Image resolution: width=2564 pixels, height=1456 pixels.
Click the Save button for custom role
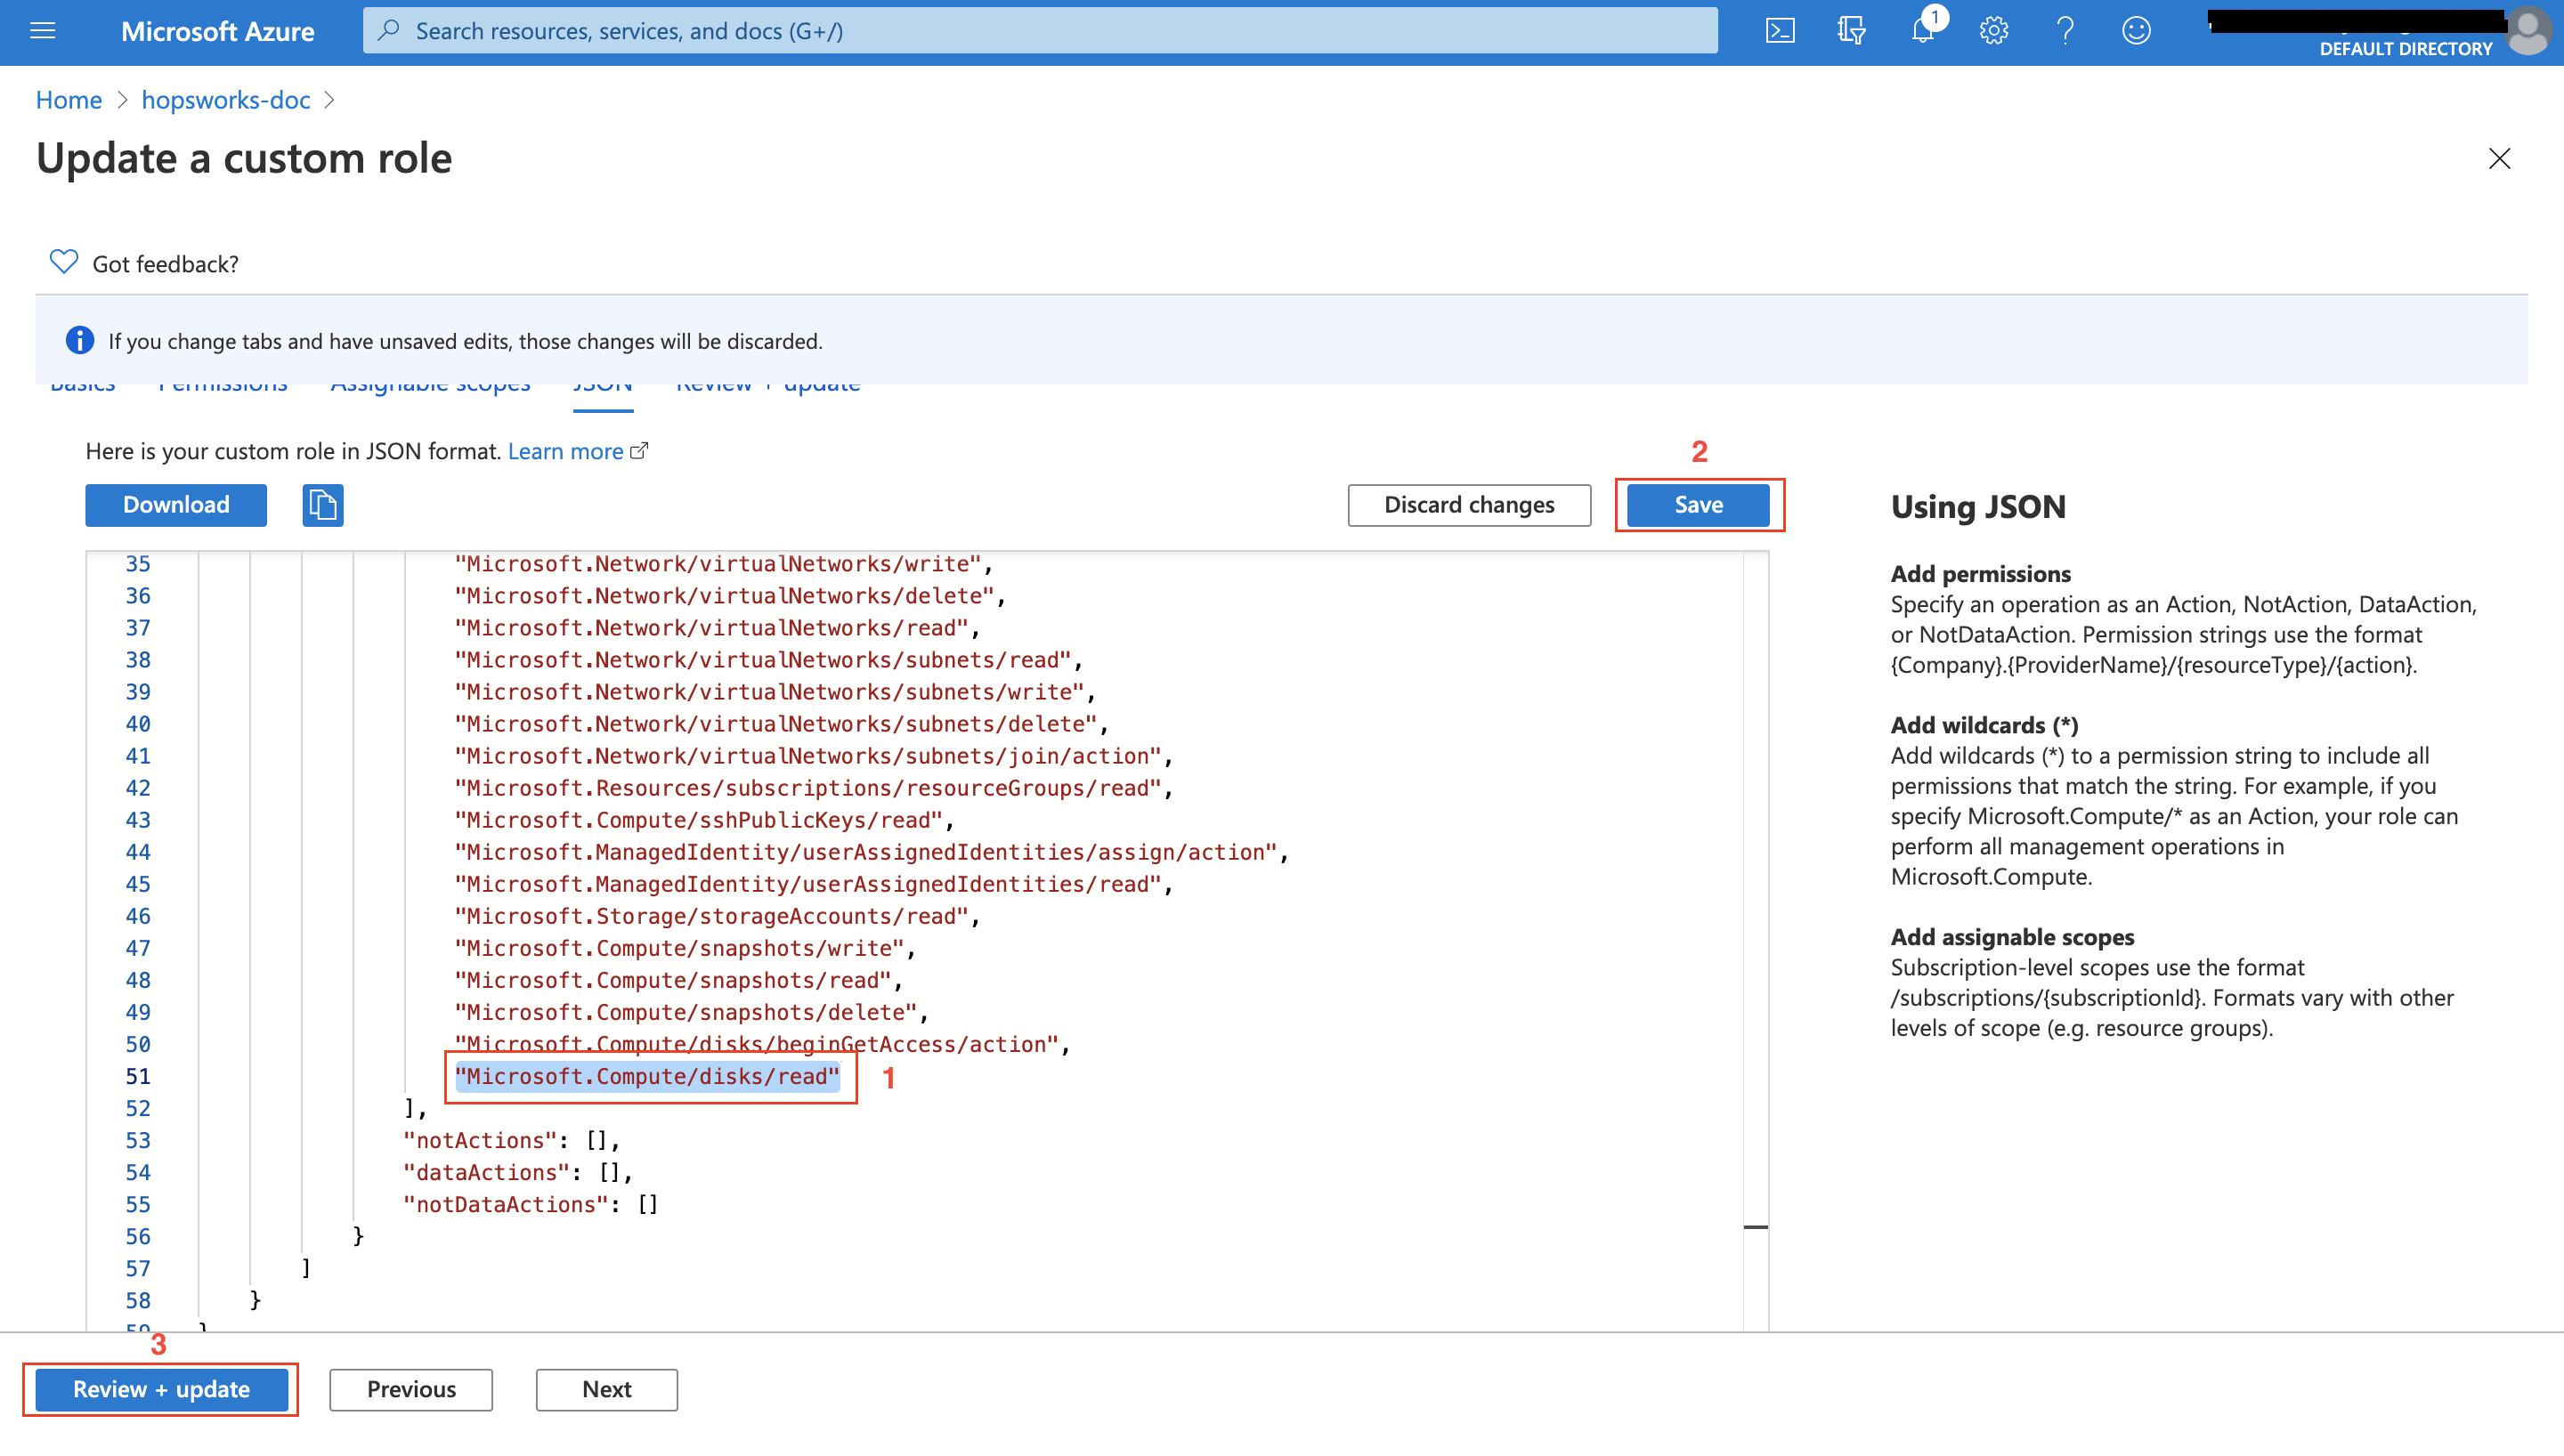pos(1700,506)
